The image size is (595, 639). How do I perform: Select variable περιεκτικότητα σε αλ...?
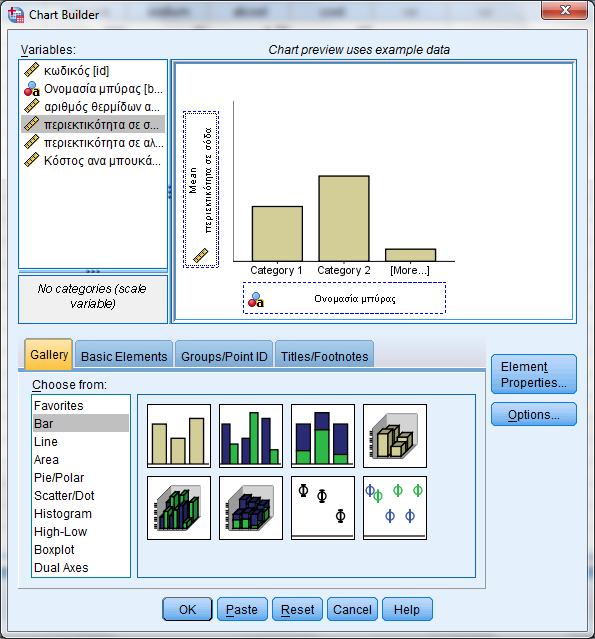(93, 142)
